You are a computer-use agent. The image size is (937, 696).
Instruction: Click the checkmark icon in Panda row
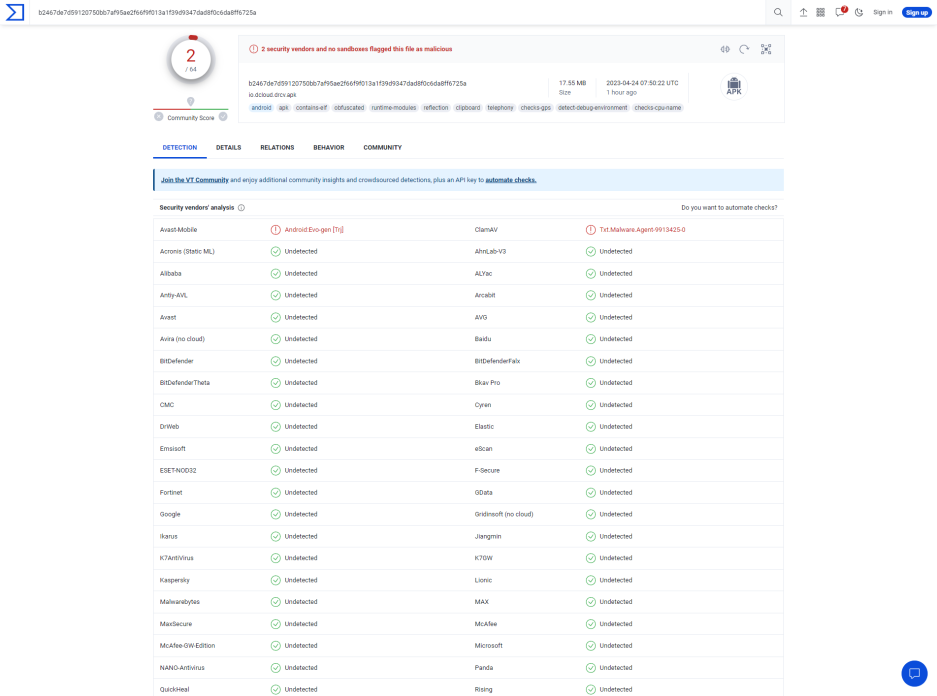pos(590,668)
